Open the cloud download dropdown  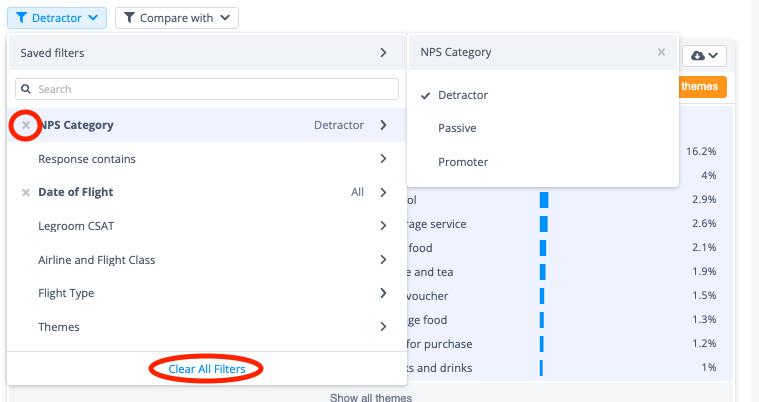704,56
